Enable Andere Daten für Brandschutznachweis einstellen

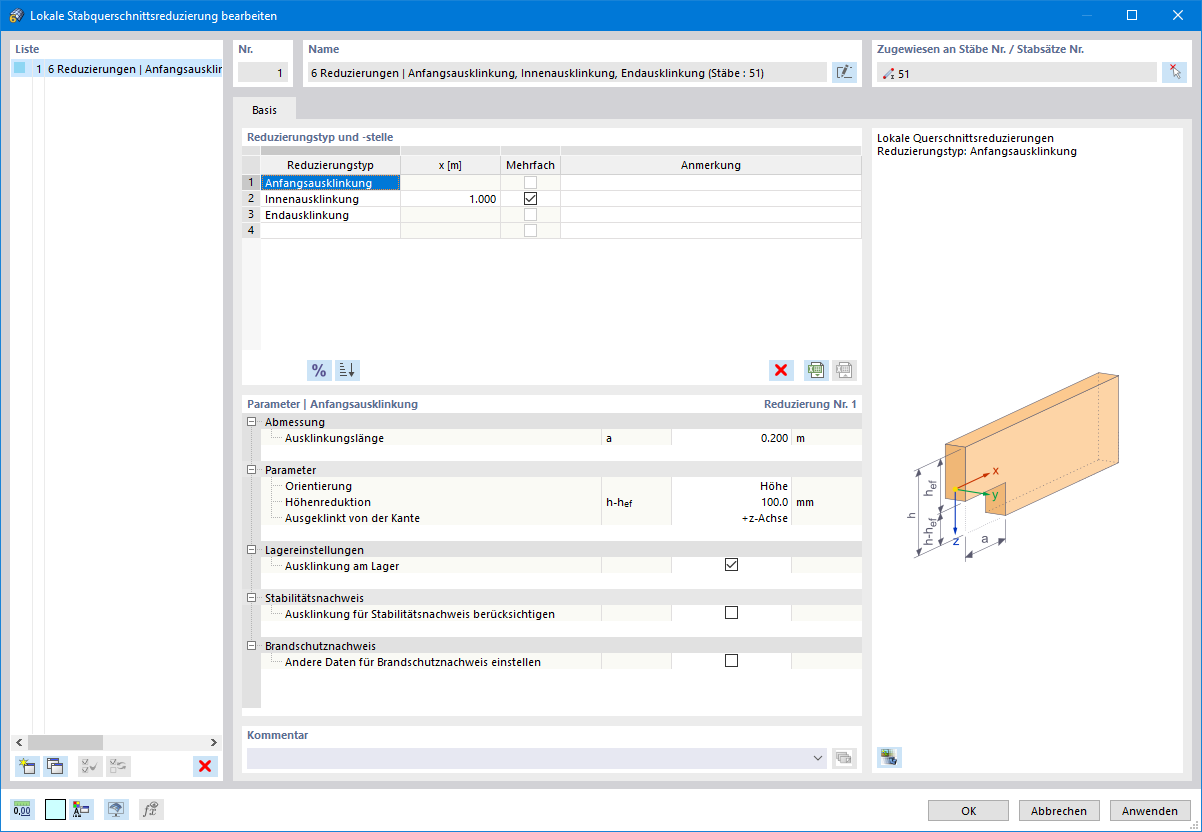[731, 661]
